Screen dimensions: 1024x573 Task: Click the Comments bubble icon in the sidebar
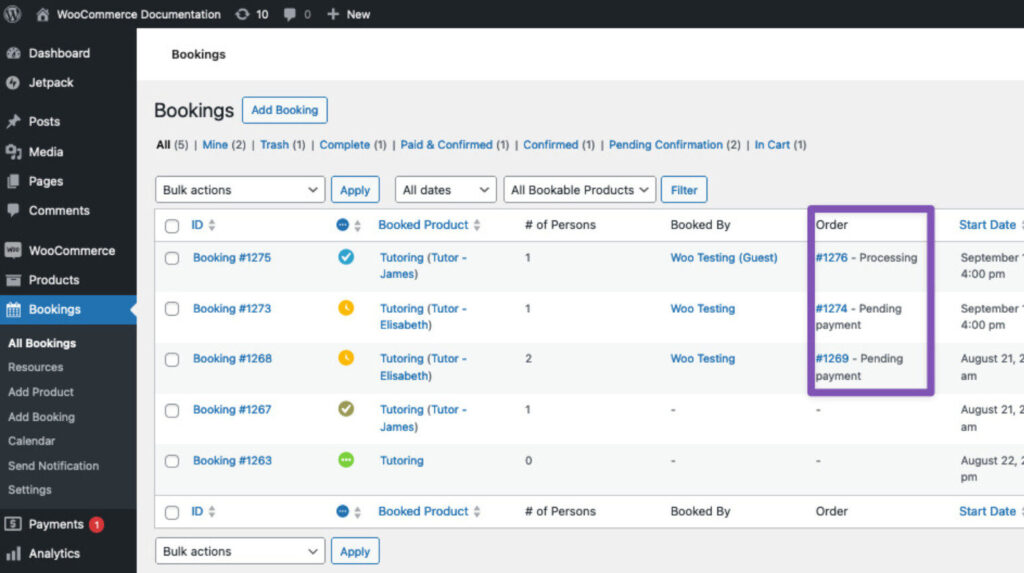point(13,210)
